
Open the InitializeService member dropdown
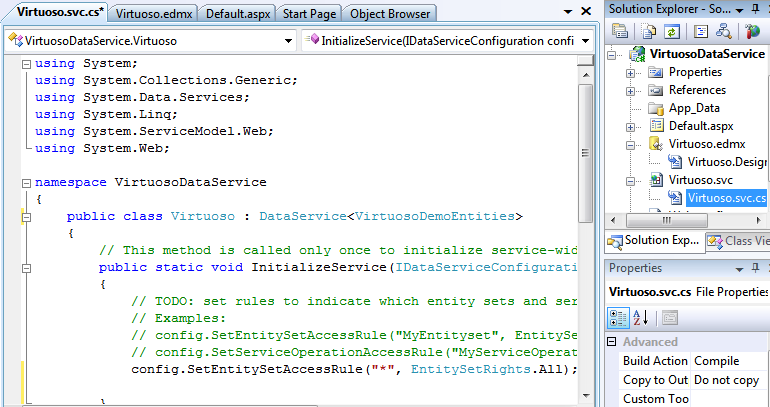[450, 41]
